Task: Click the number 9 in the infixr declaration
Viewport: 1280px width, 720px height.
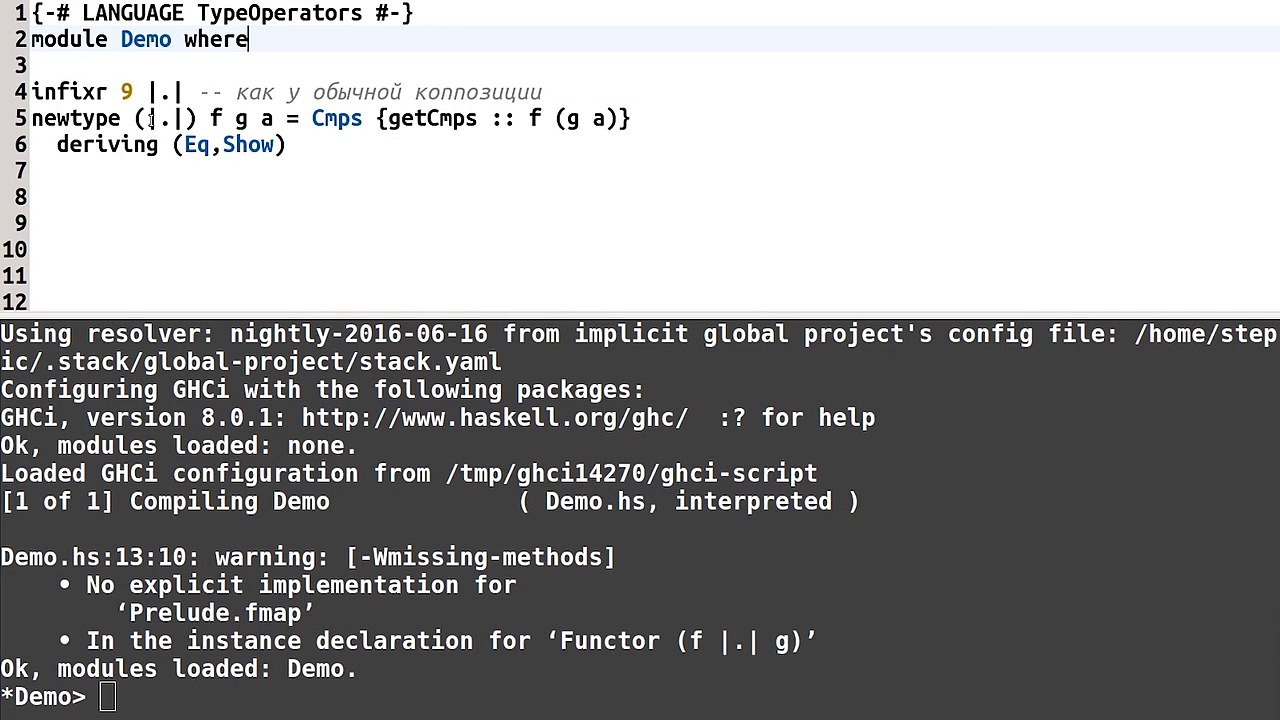Action: [x=126, y=92]
